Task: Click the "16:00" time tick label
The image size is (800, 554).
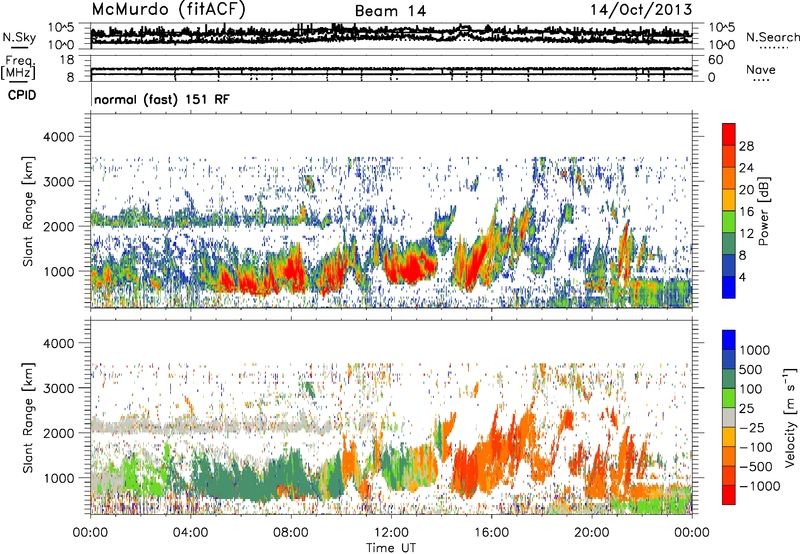Action: coord(491,533)
